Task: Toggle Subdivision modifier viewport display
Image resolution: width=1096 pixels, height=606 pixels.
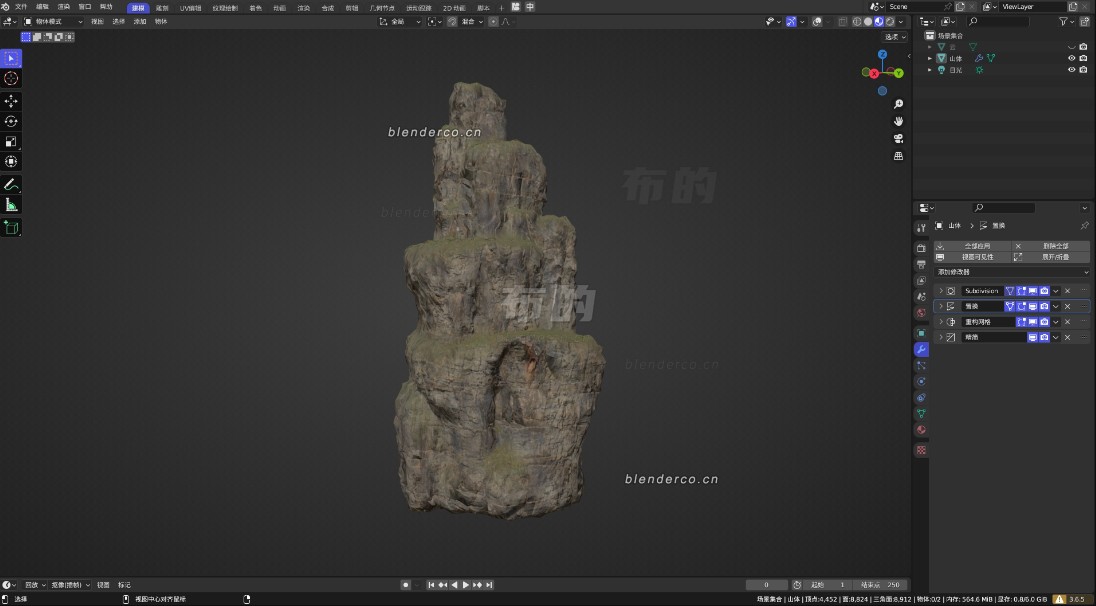Action: [x=1032, y=291]
